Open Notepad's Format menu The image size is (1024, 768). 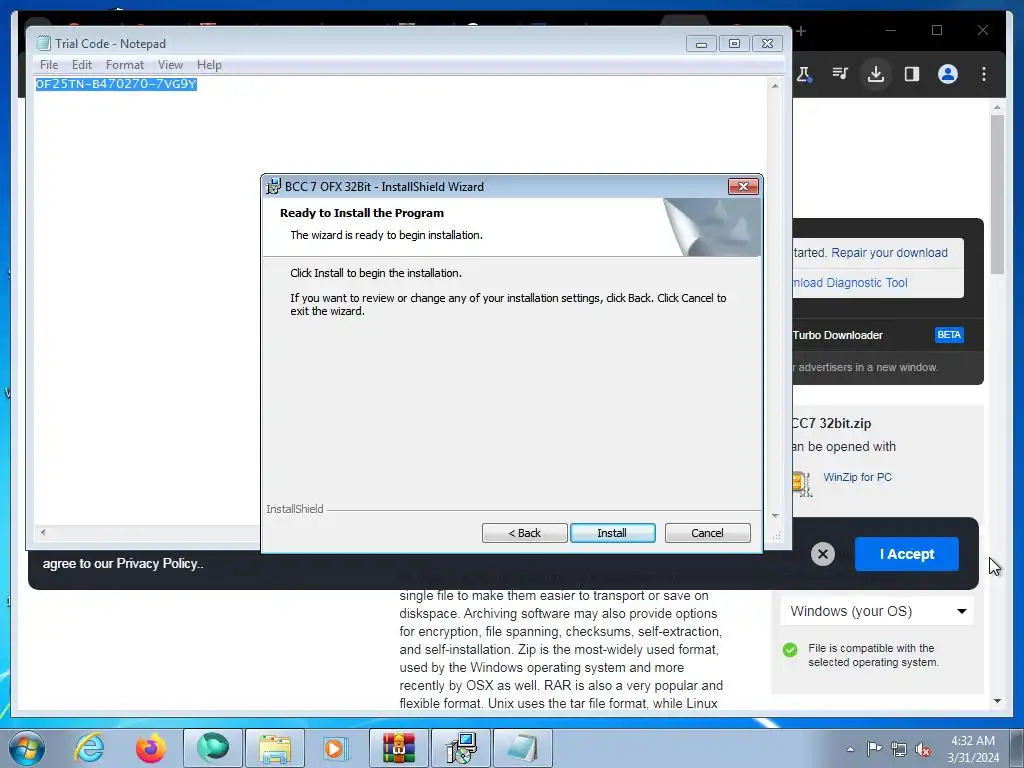tap(125, 65)
